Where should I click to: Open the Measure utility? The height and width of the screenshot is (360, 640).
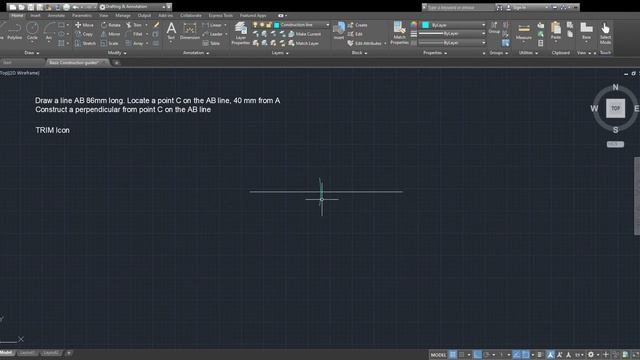point(524,31)
